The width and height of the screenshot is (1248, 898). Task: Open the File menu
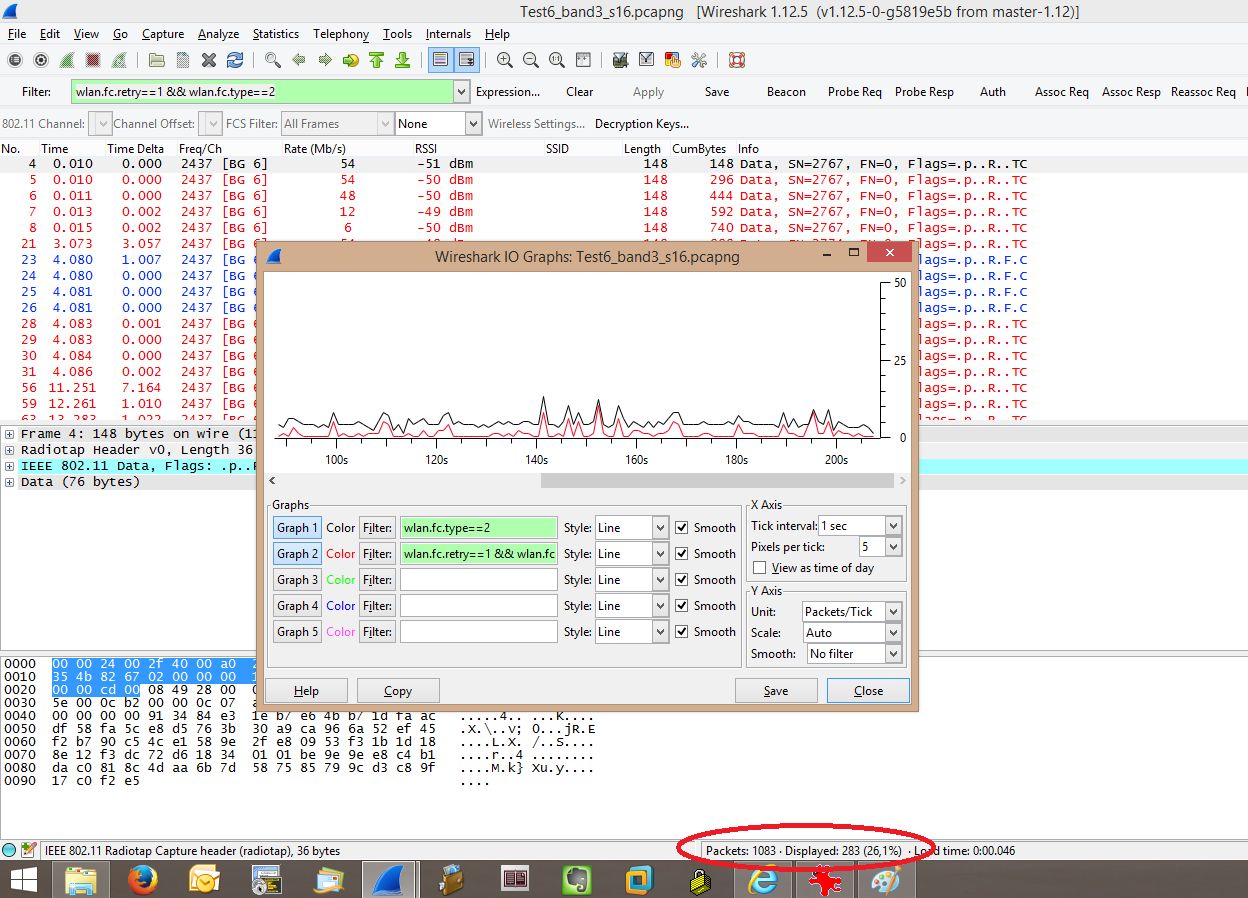(x=17, y=33)
